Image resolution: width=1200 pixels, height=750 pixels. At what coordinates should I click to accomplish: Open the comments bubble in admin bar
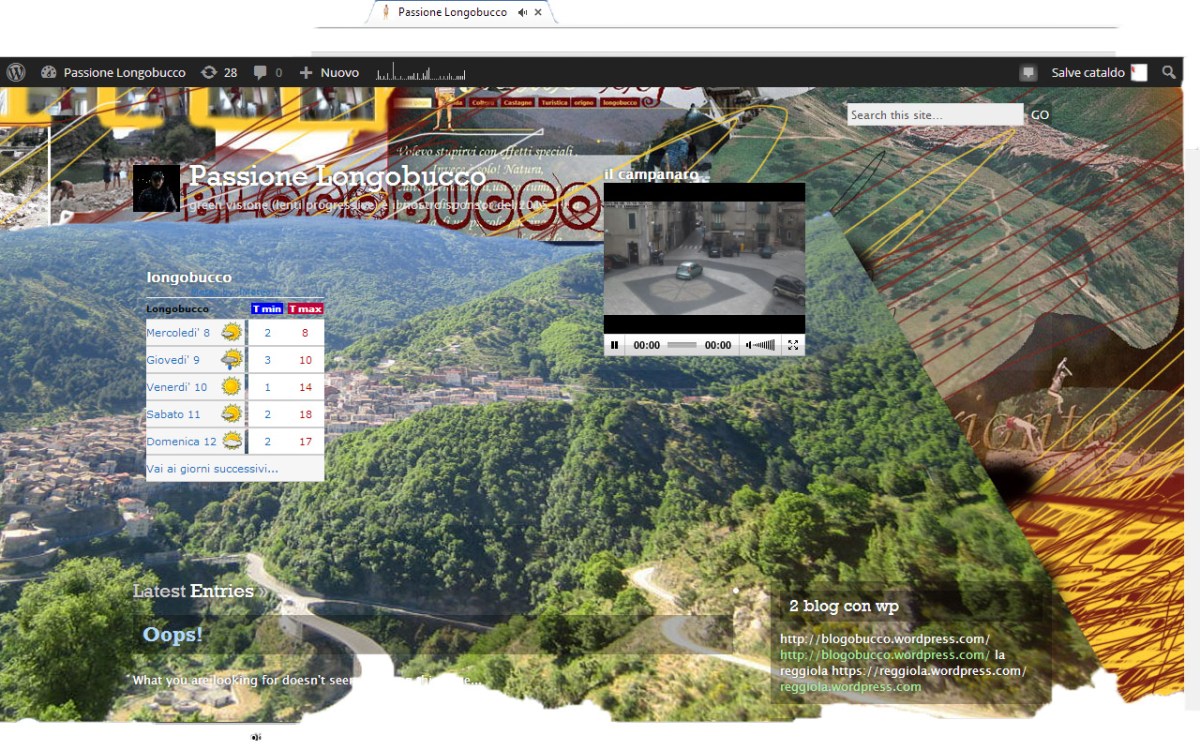click(x=267, y=72)
